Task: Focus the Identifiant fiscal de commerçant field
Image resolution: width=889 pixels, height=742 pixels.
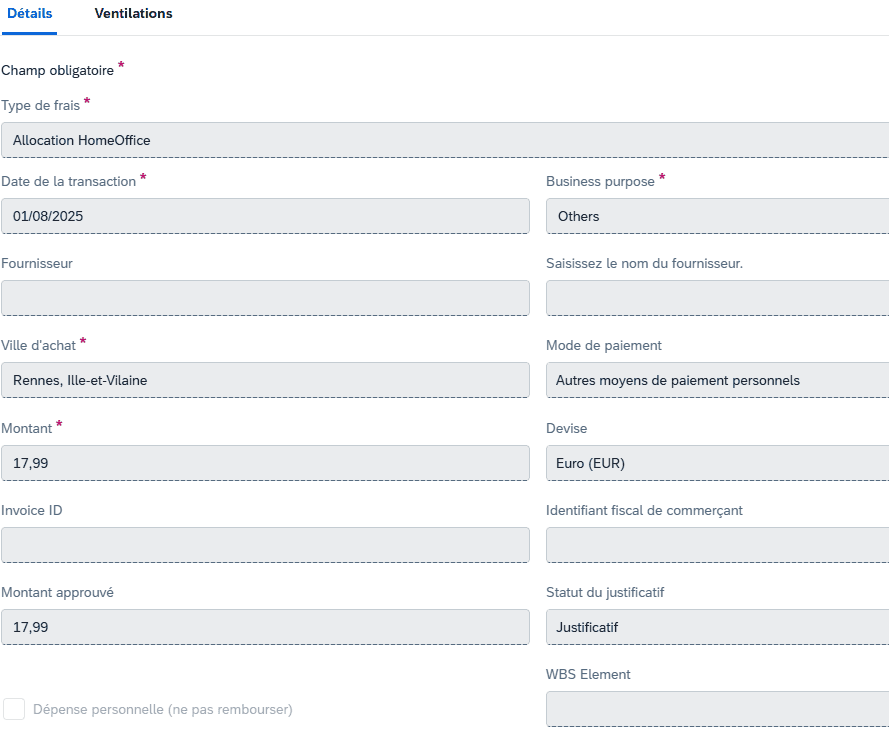Action: (717, 545)
